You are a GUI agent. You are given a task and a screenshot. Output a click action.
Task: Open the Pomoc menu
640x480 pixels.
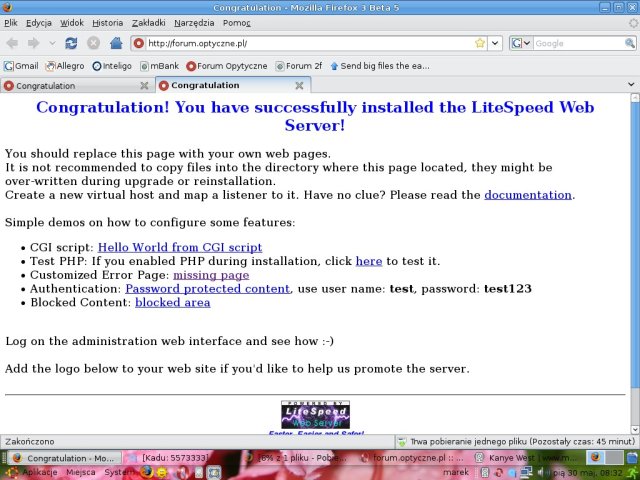coord(236,23)
